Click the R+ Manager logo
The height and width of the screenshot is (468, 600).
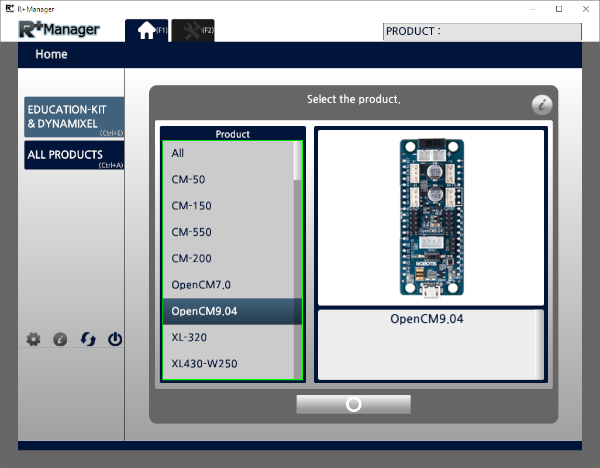point(59,29)
